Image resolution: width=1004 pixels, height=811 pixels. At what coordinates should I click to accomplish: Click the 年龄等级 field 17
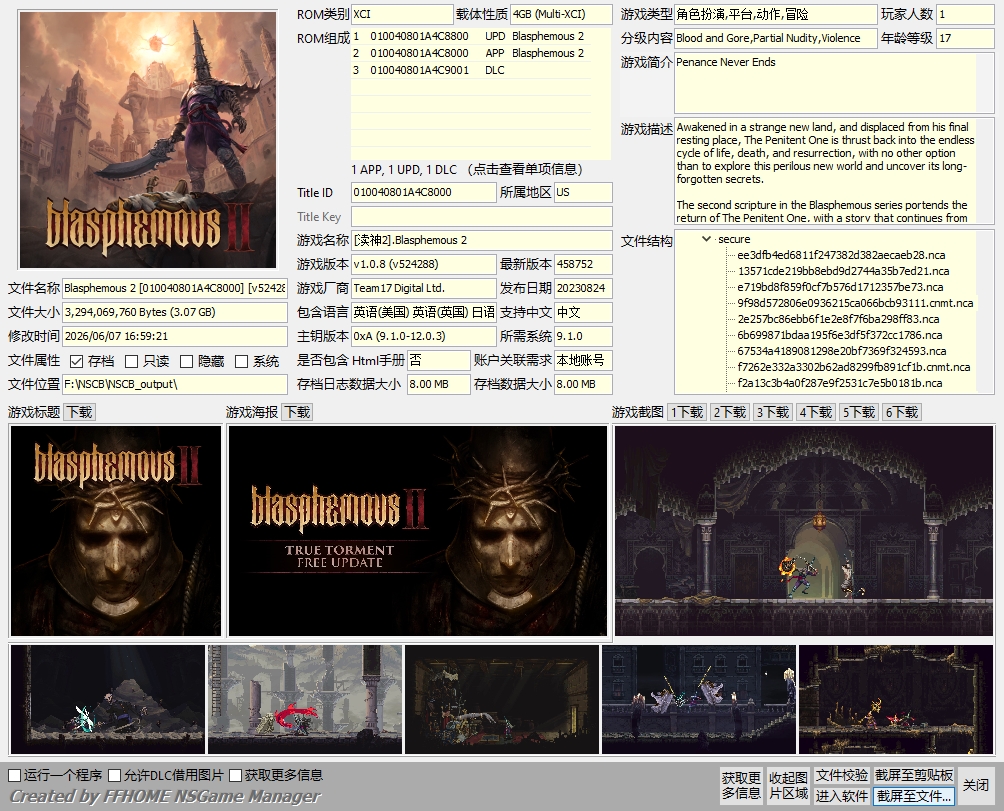pos(965,38)
